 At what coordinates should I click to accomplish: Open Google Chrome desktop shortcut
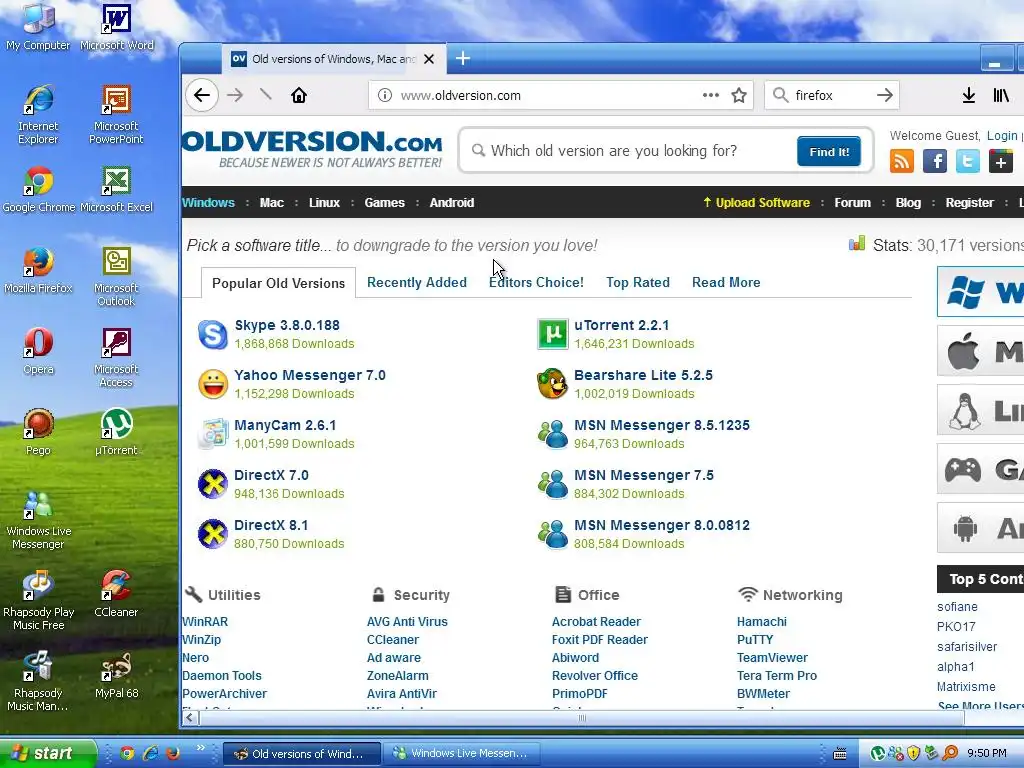(39, 189)
